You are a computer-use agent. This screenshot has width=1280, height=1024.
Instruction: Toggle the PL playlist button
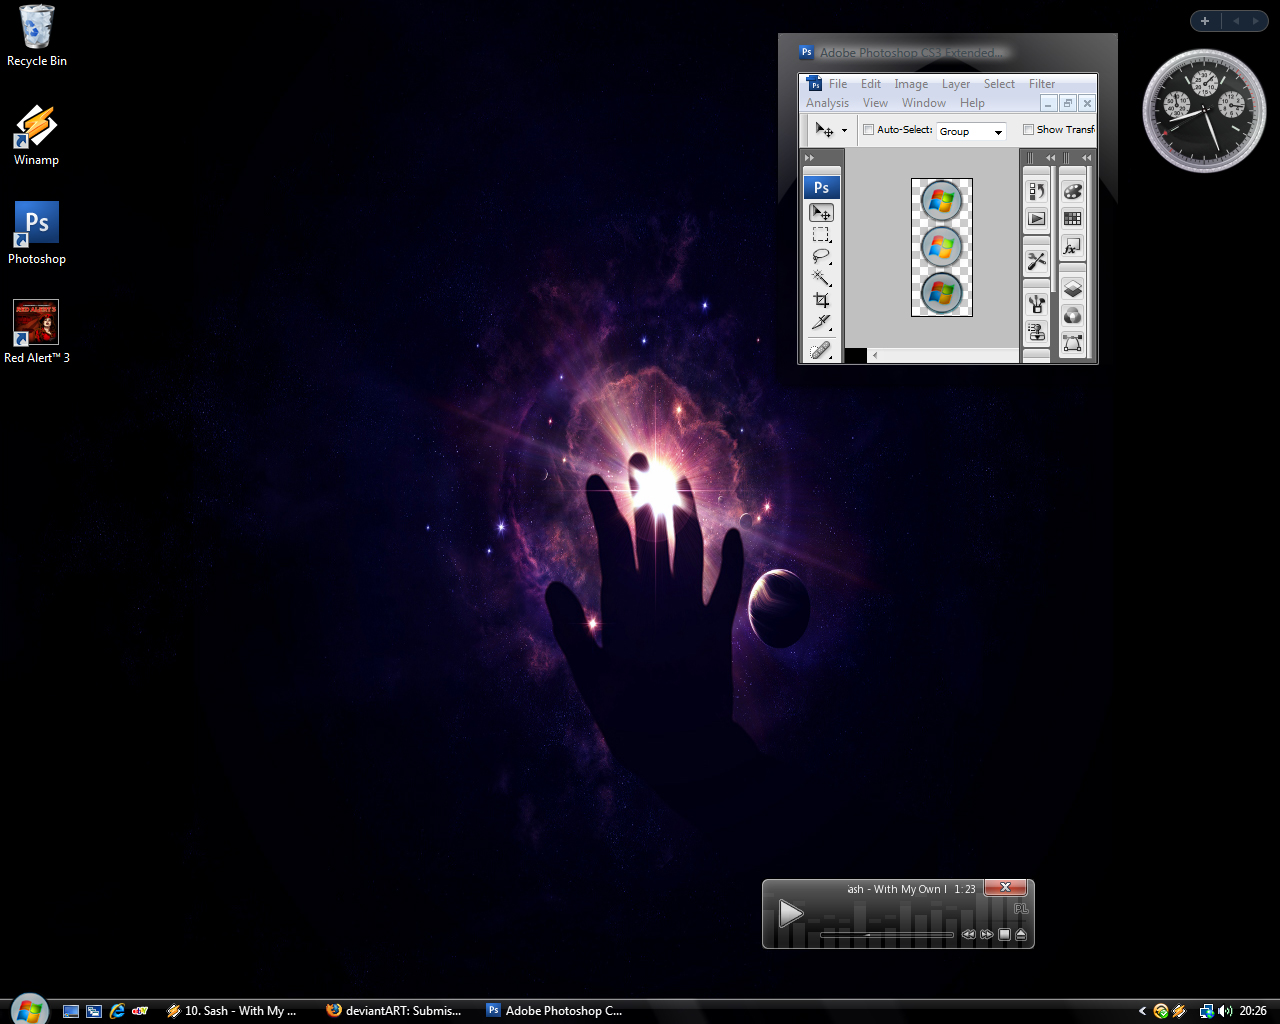(x=1021, y=909)
